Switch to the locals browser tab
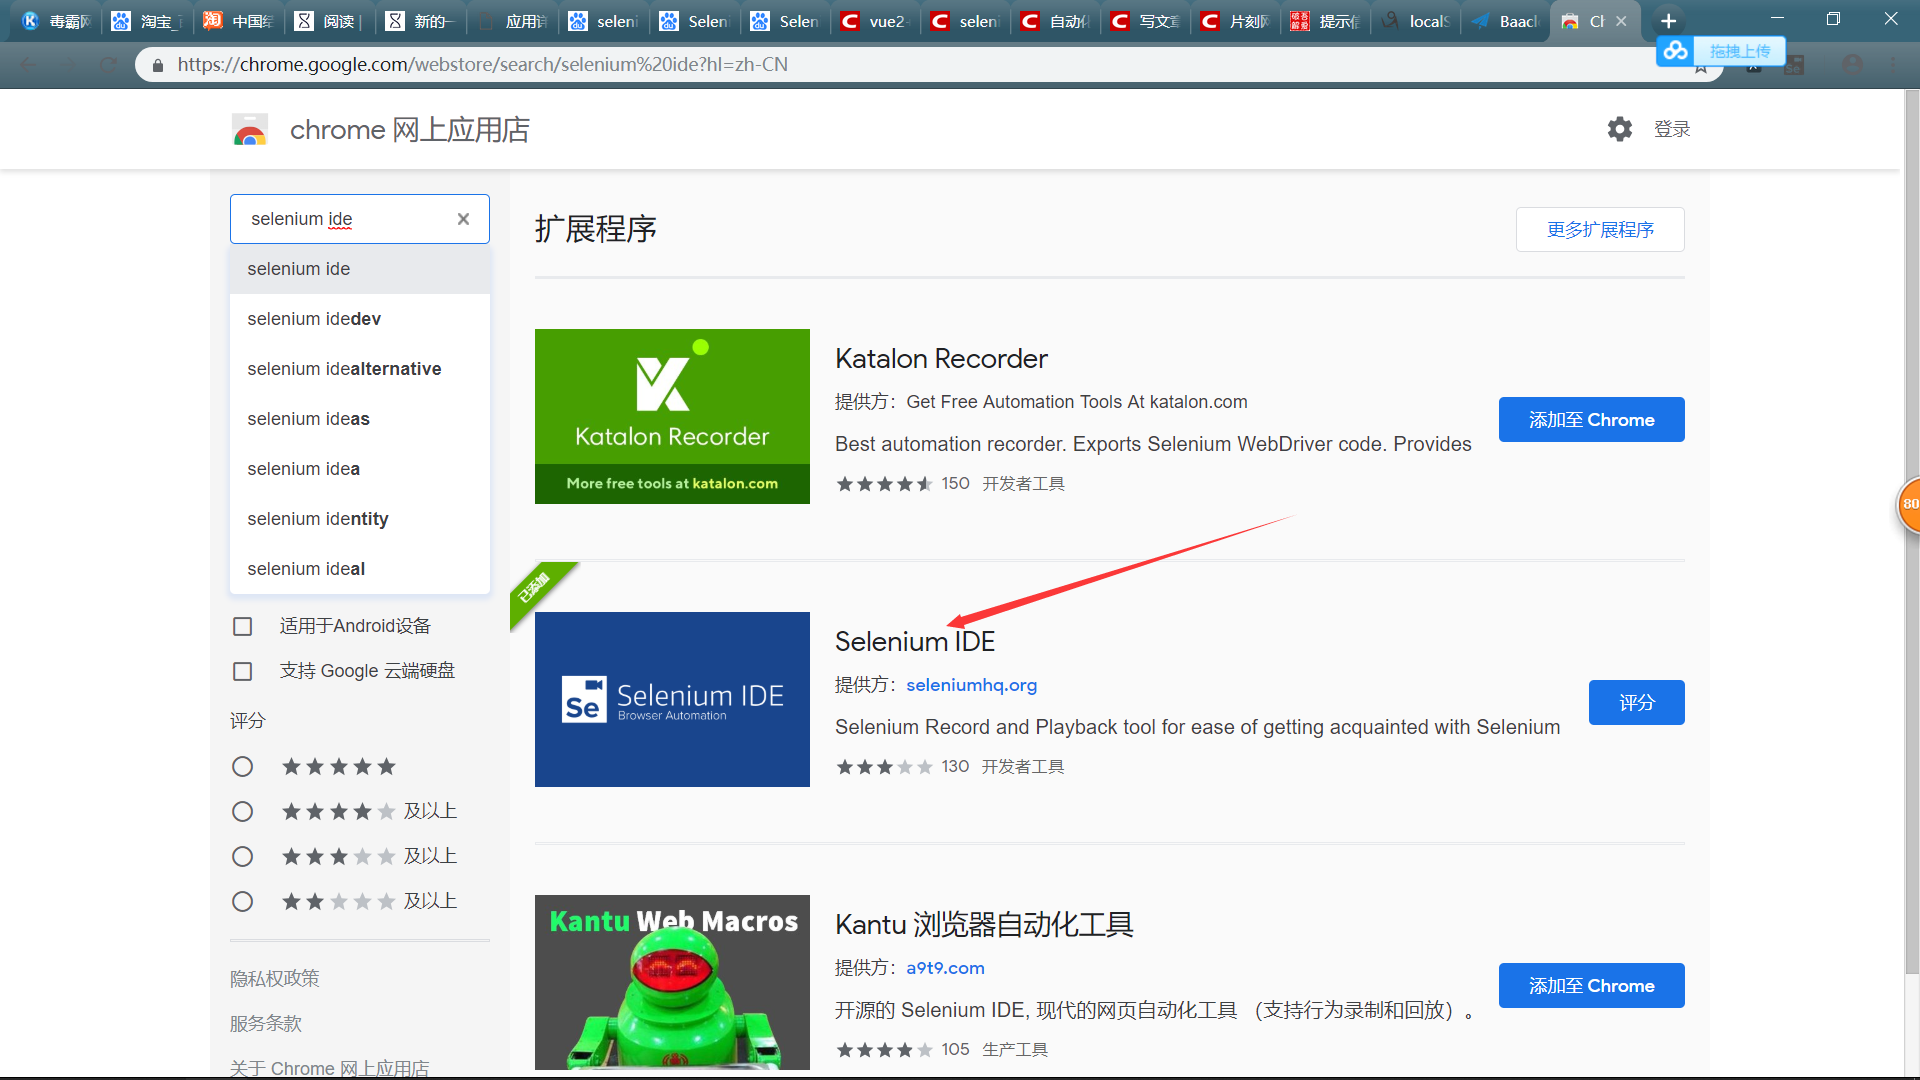This screenshot has height=1080, width=1920. point(1415,21)
